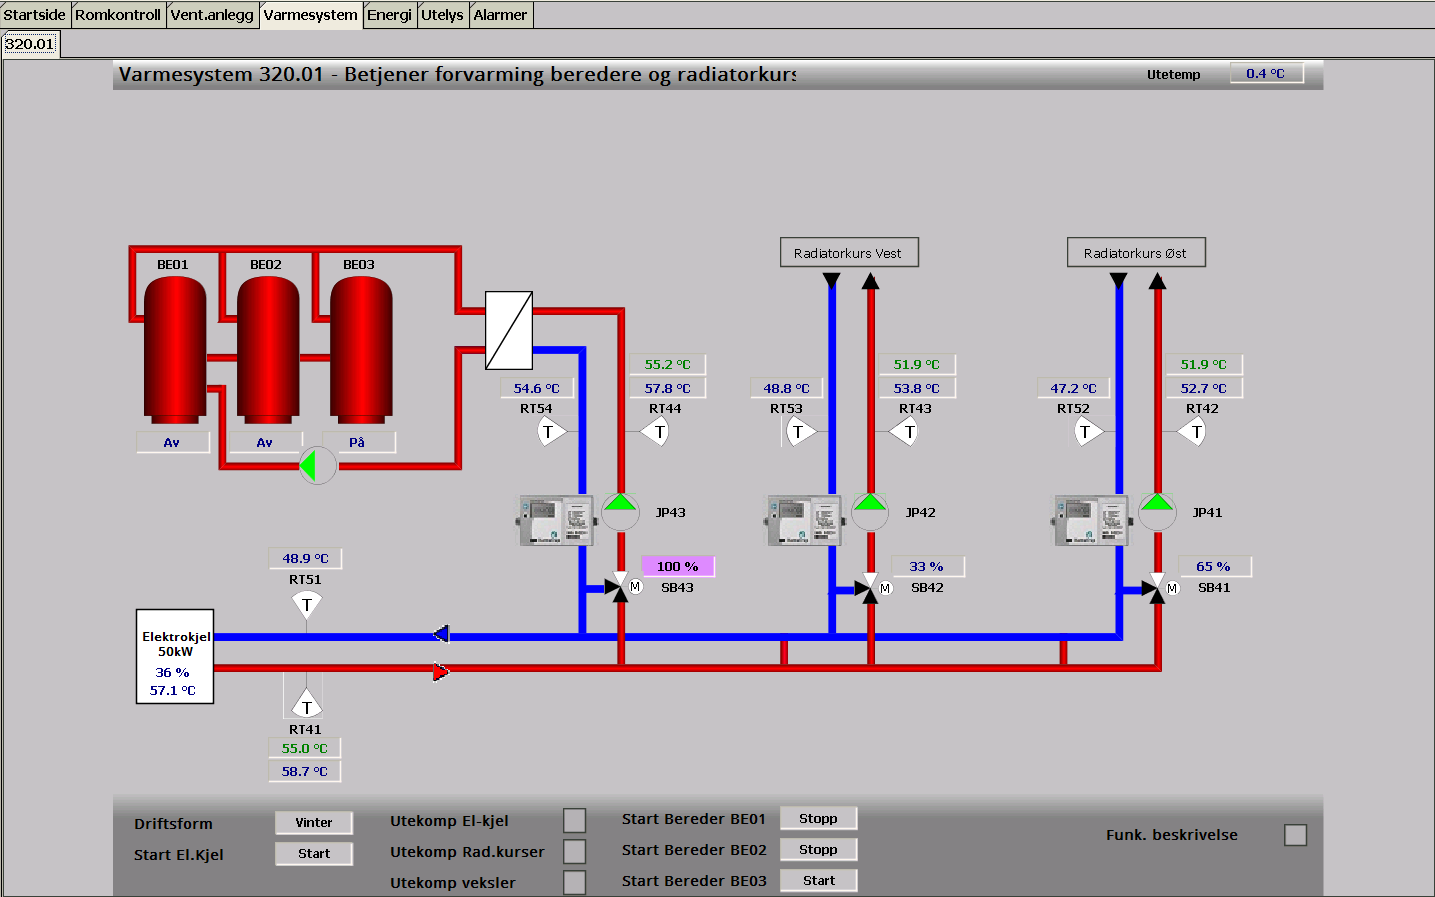1435x897 pixels.
Task: Open the Startside tab
Action: pos(34,15)
